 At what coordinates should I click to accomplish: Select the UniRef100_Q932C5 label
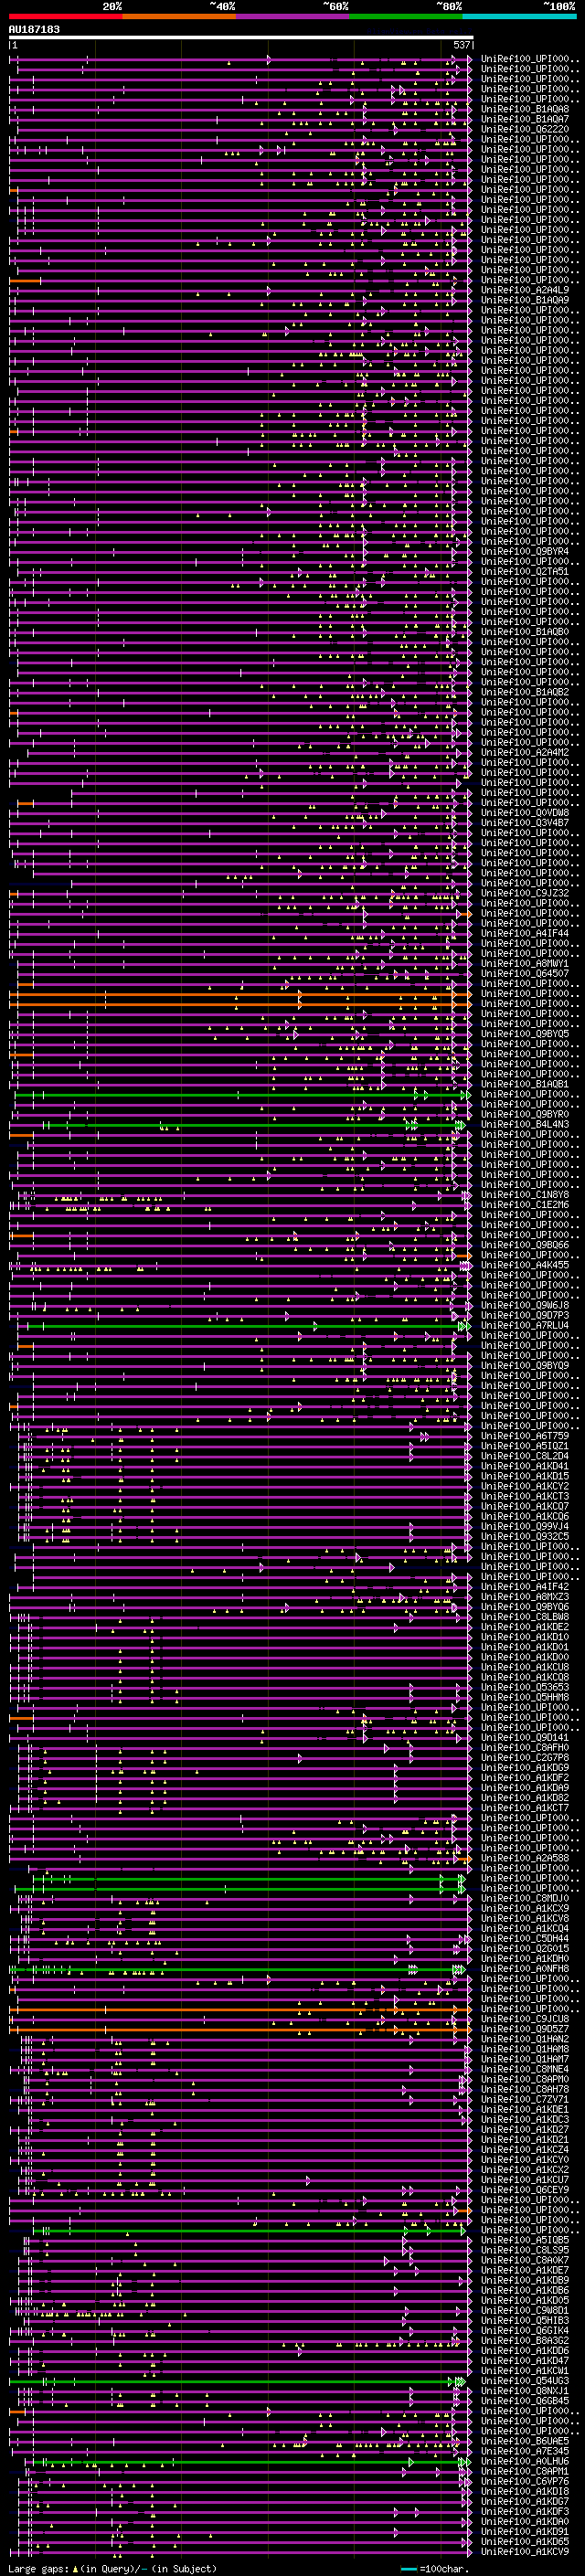525,1537
